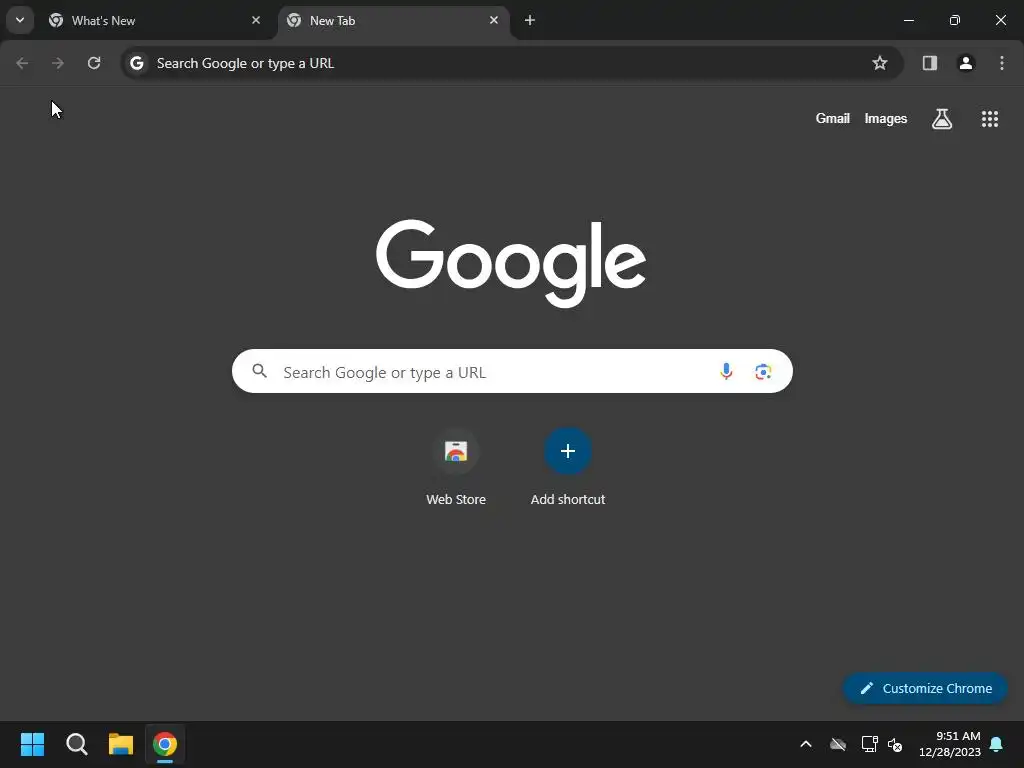Minimize the Chrome window

coord(908,20)
